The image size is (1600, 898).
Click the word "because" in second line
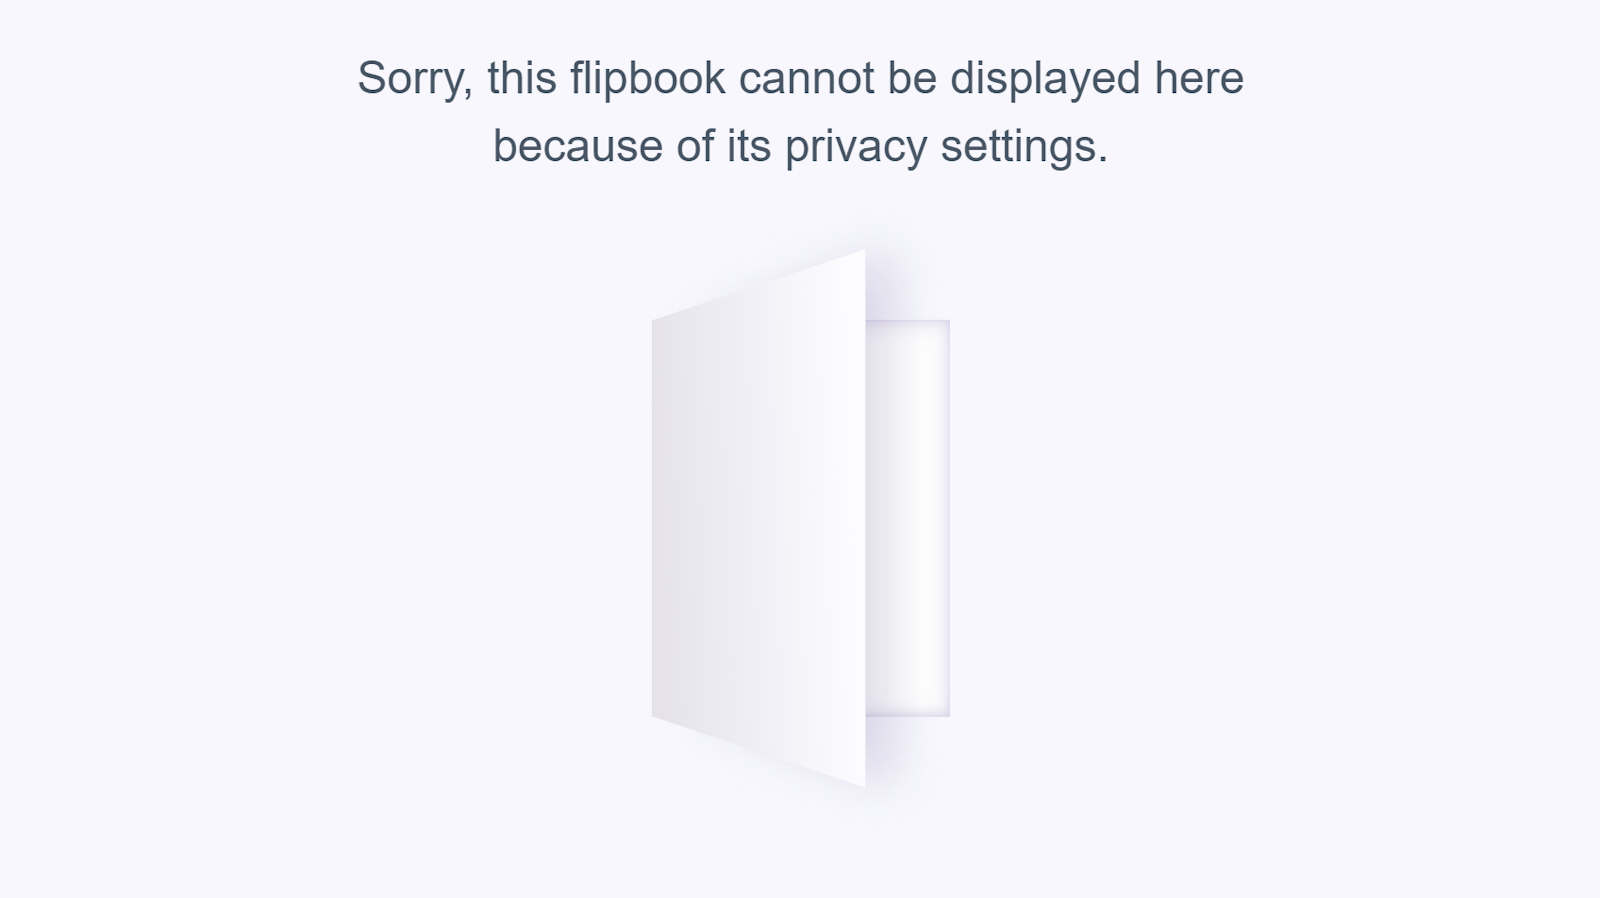(578, 147)
